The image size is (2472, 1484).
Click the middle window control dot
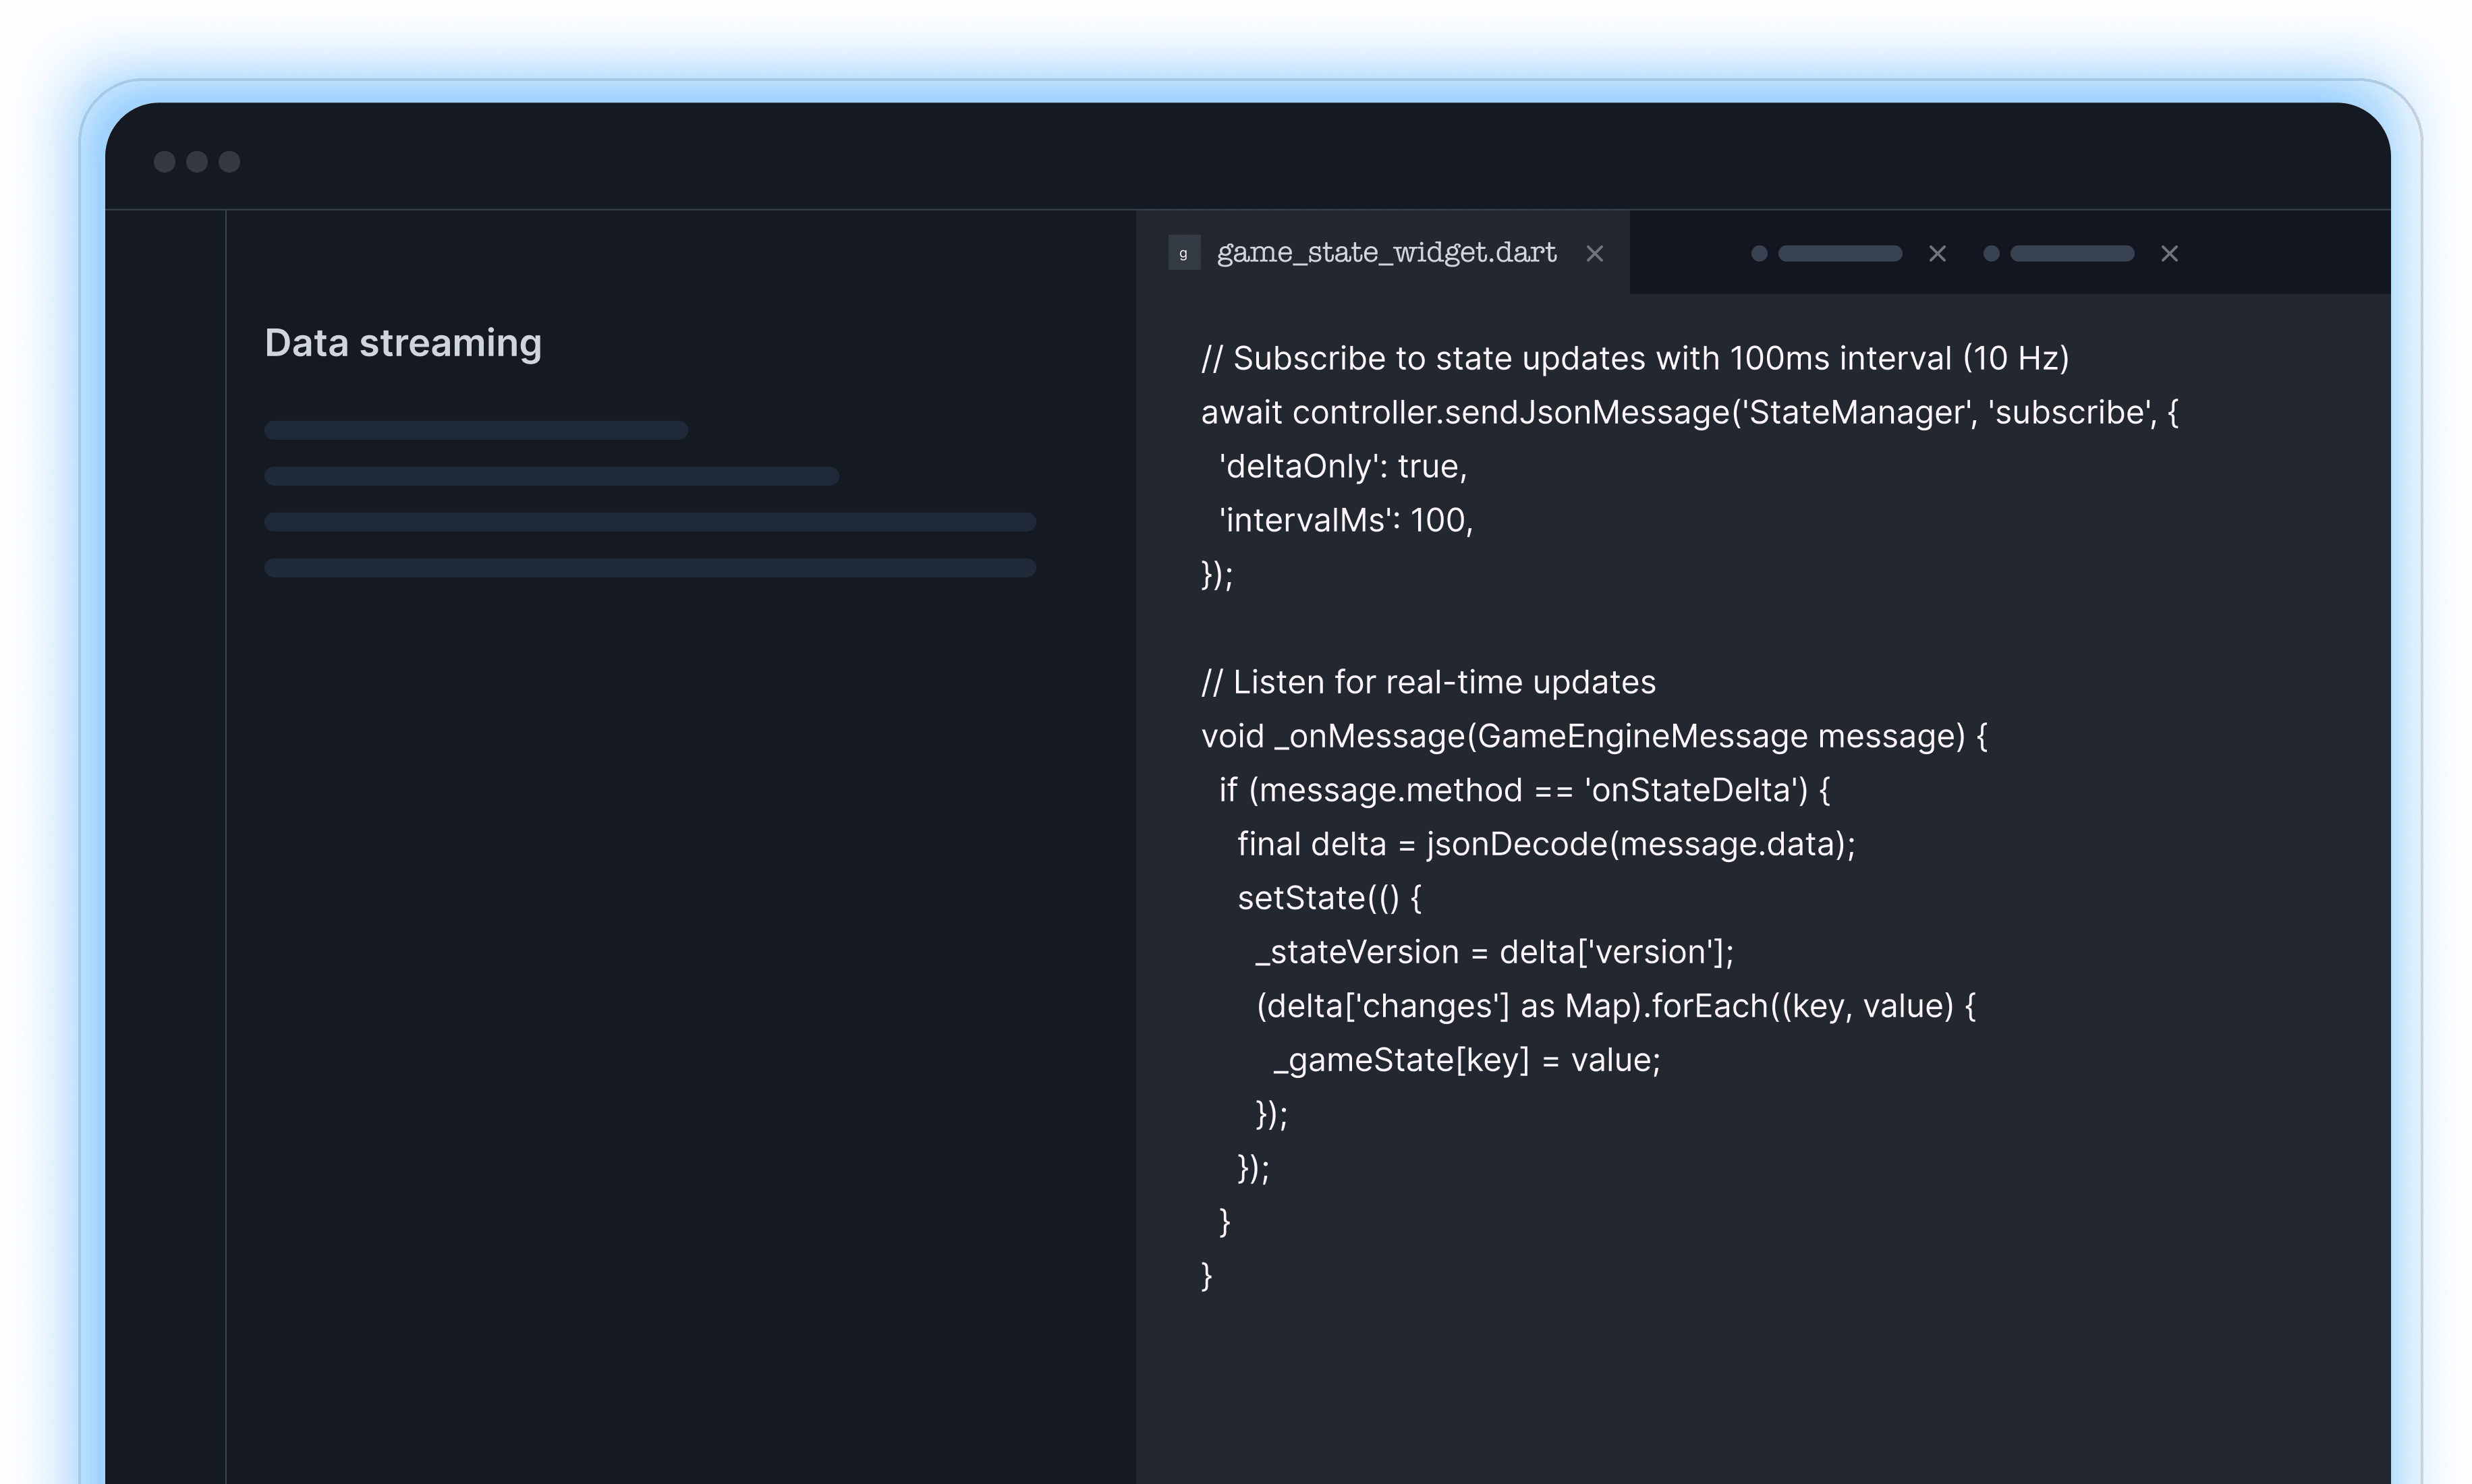point(197,162)
